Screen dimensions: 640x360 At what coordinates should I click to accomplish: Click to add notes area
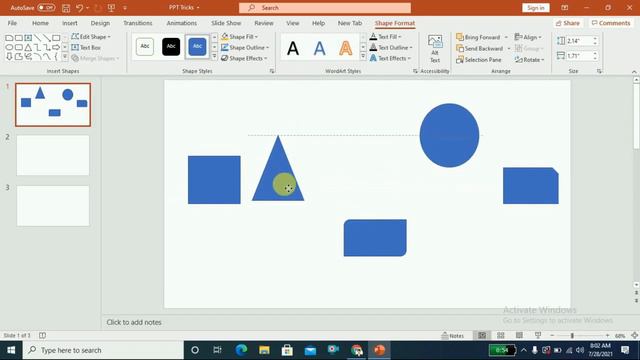coord(134,322)
